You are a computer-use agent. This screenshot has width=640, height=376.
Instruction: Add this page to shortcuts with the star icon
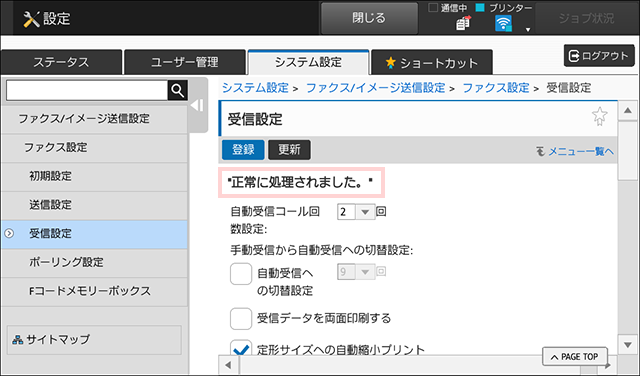point(599,116)
